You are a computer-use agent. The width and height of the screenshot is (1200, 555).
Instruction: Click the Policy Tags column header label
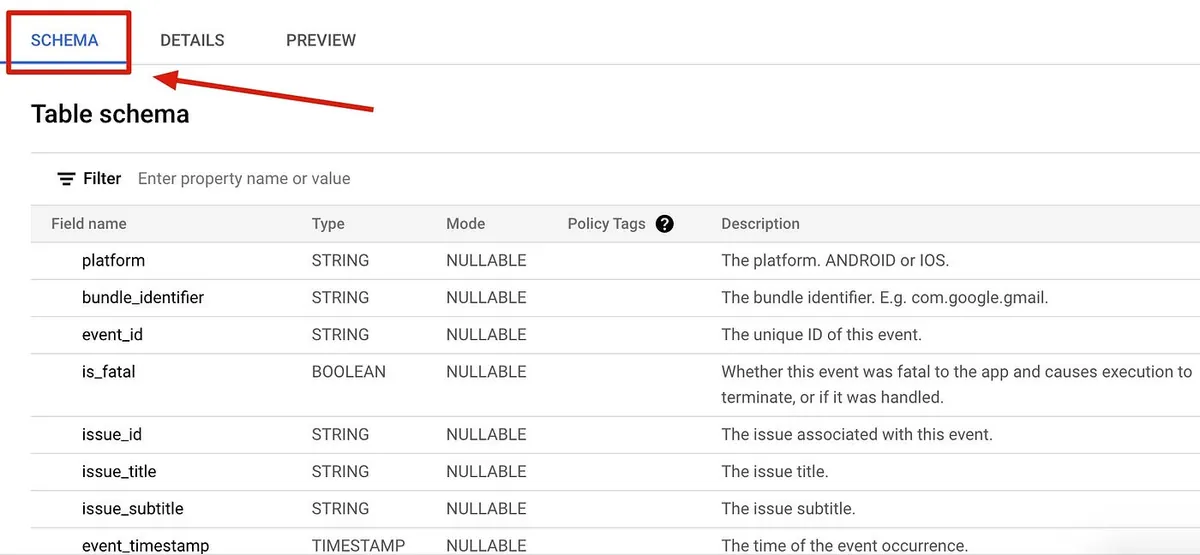[x=606, y=224]
